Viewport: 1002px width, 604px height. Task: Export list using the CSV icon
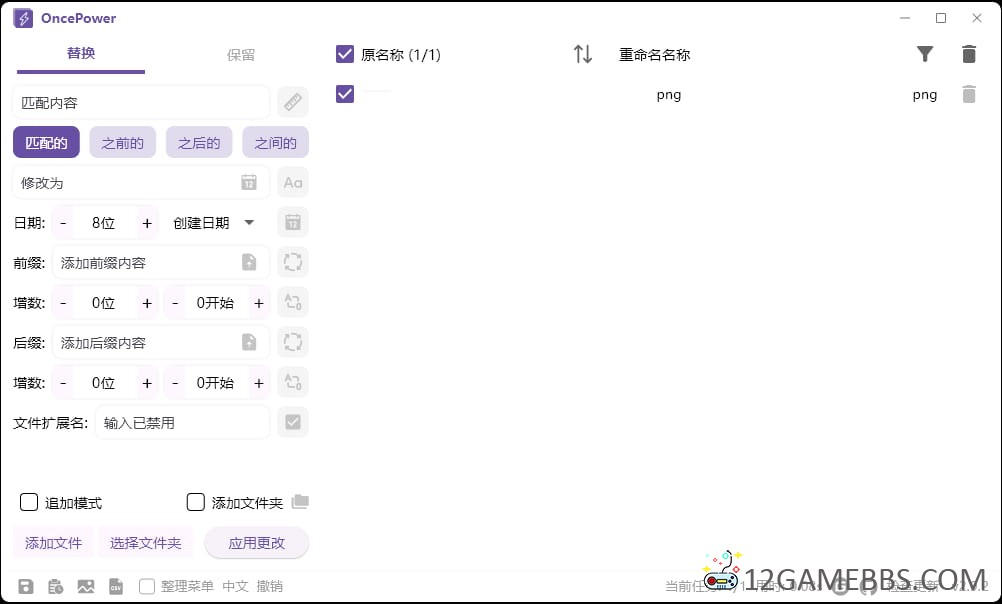click(x=116, y=587)
